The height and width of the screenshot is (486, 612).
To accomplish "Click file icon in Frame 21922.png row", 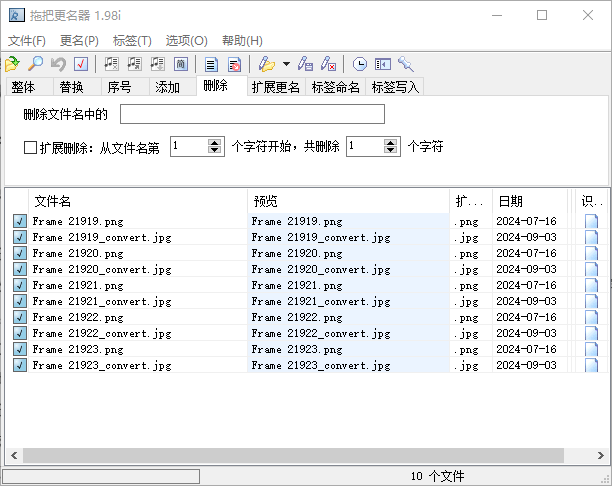I will click(591, 317).
